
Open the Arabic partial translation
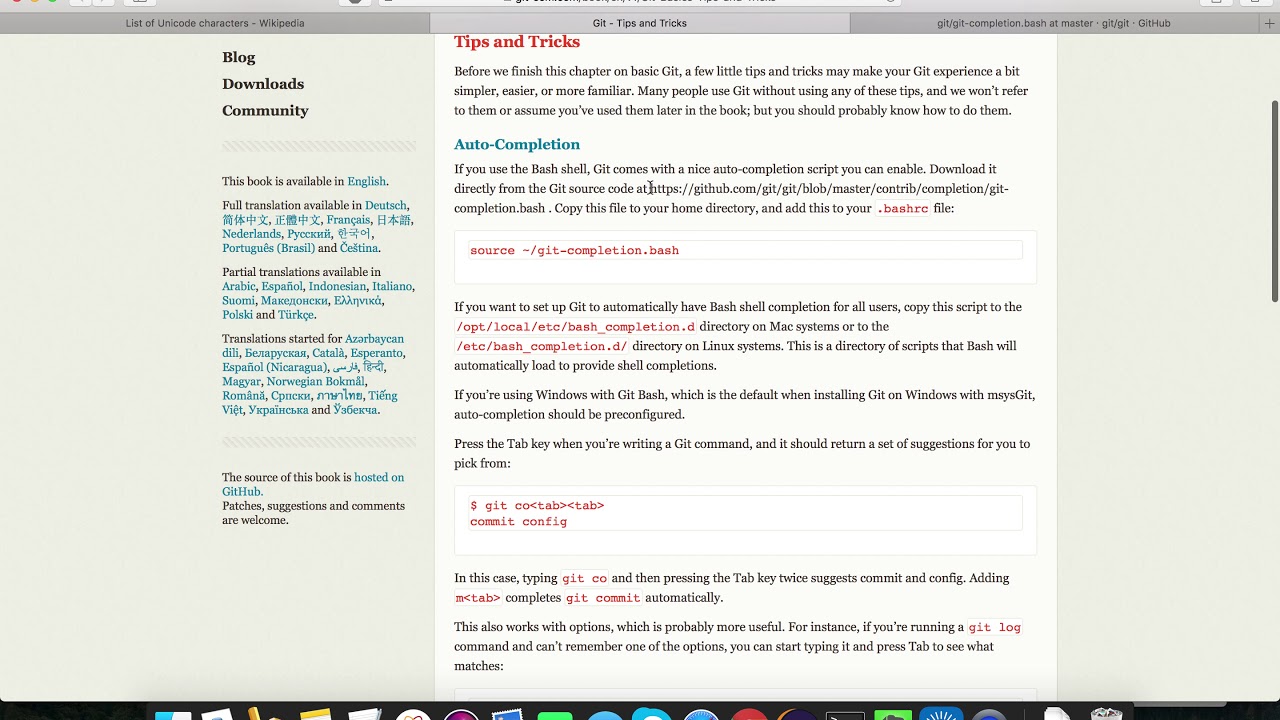(x=239, y=286)
